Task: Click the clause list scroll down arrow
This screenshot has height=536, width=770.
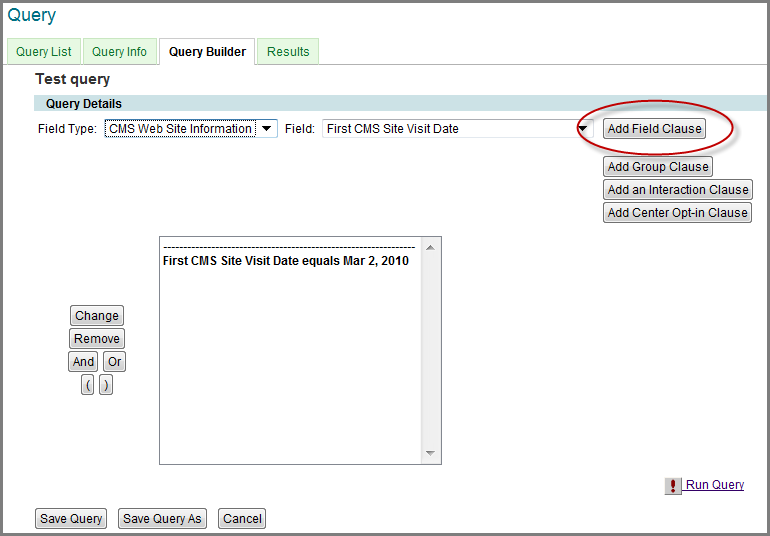Action: tap(431, 453)
